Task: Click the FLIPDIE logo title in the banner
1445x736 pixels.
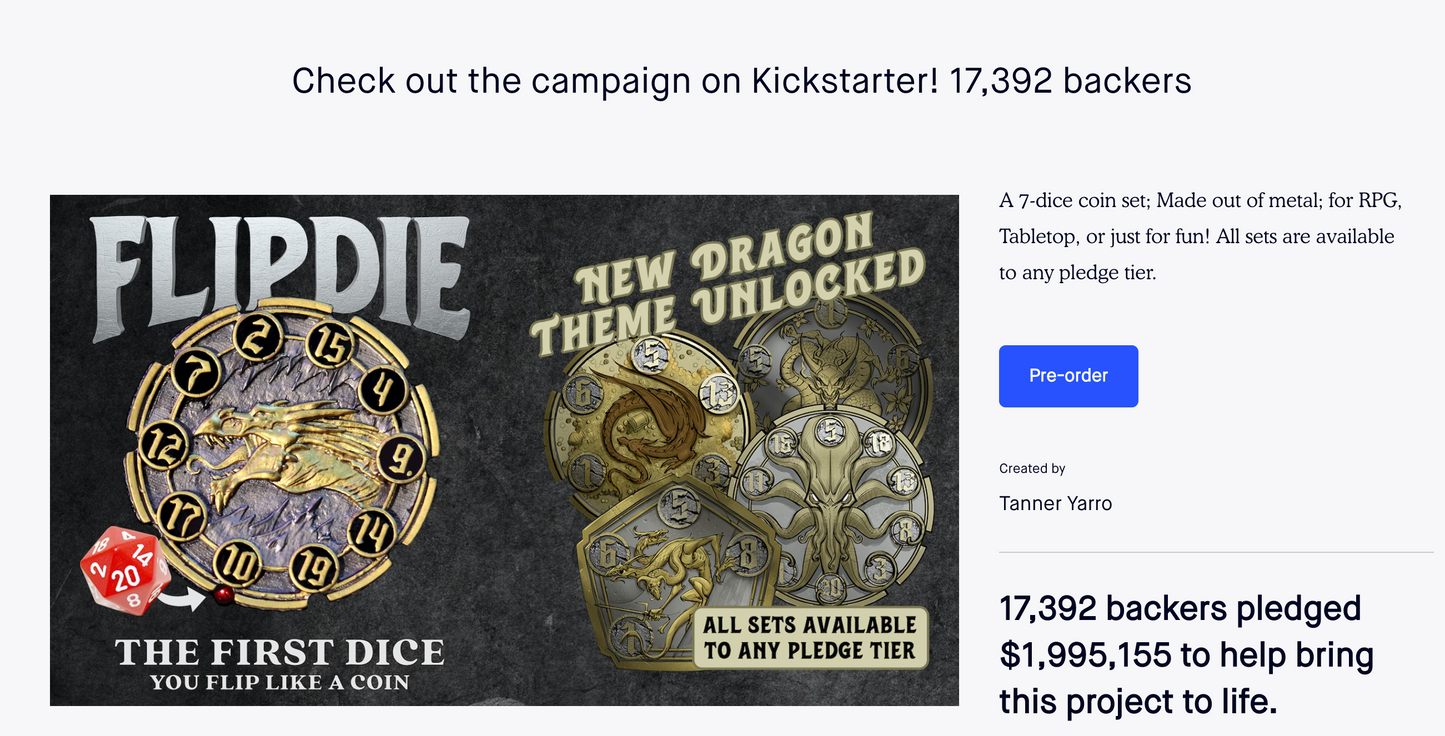Action: 279,264
